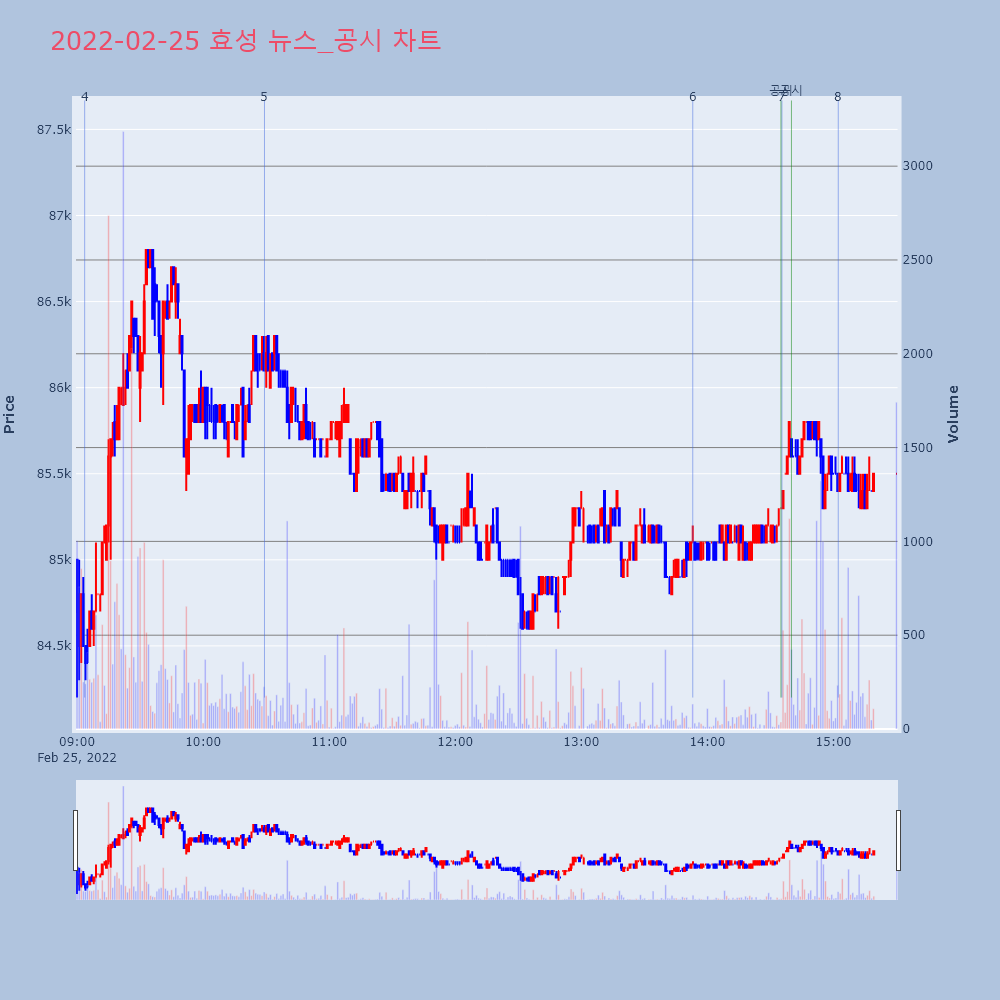Click the 09:00 time axis label
This screenshot has width=1000, height=1000.
pyautogui.click(x=77, y=742)
